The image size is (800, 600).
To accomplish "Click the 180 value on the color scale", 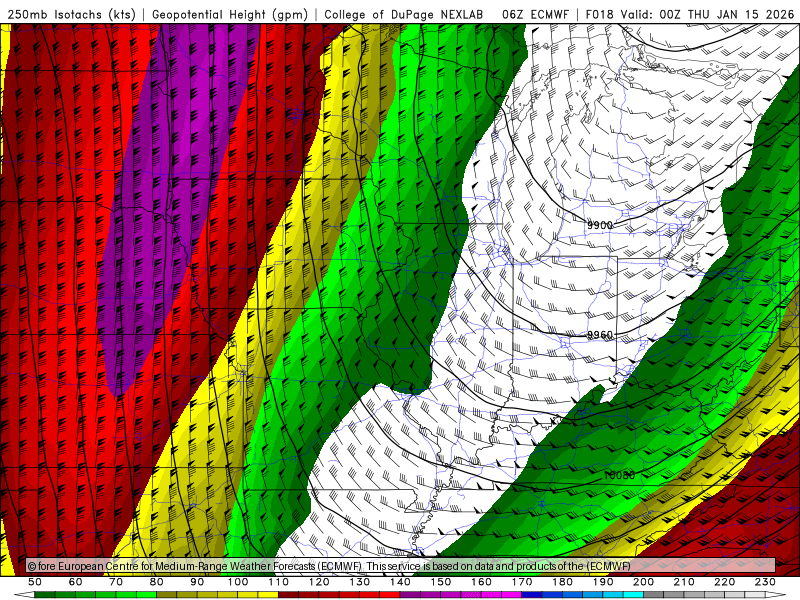I will click(x=562, y=582).
